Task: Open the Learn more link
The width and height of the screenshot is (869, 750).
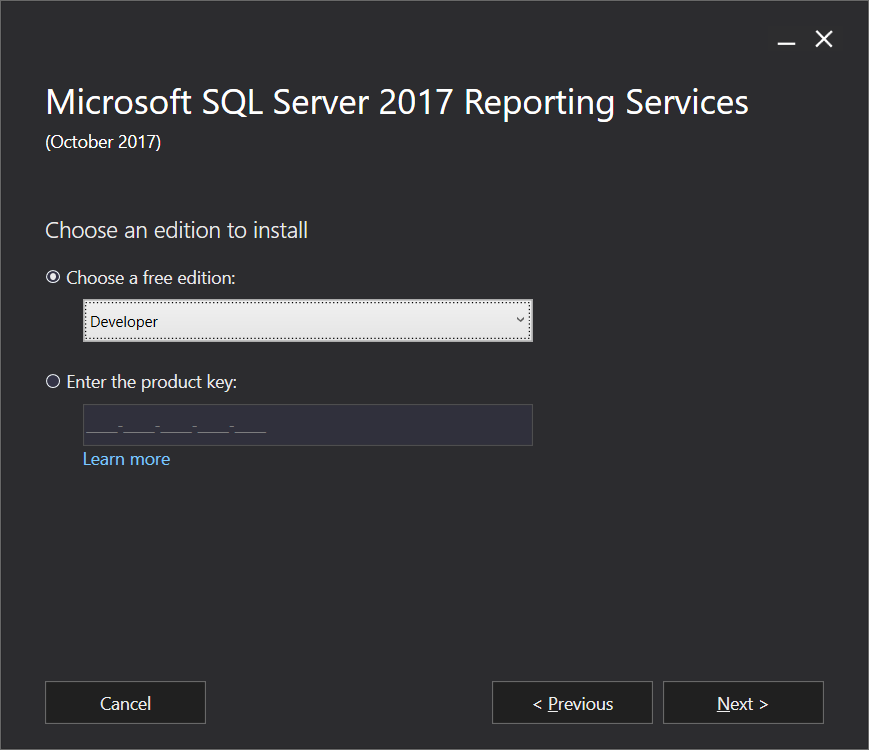Action: (126, 459)
